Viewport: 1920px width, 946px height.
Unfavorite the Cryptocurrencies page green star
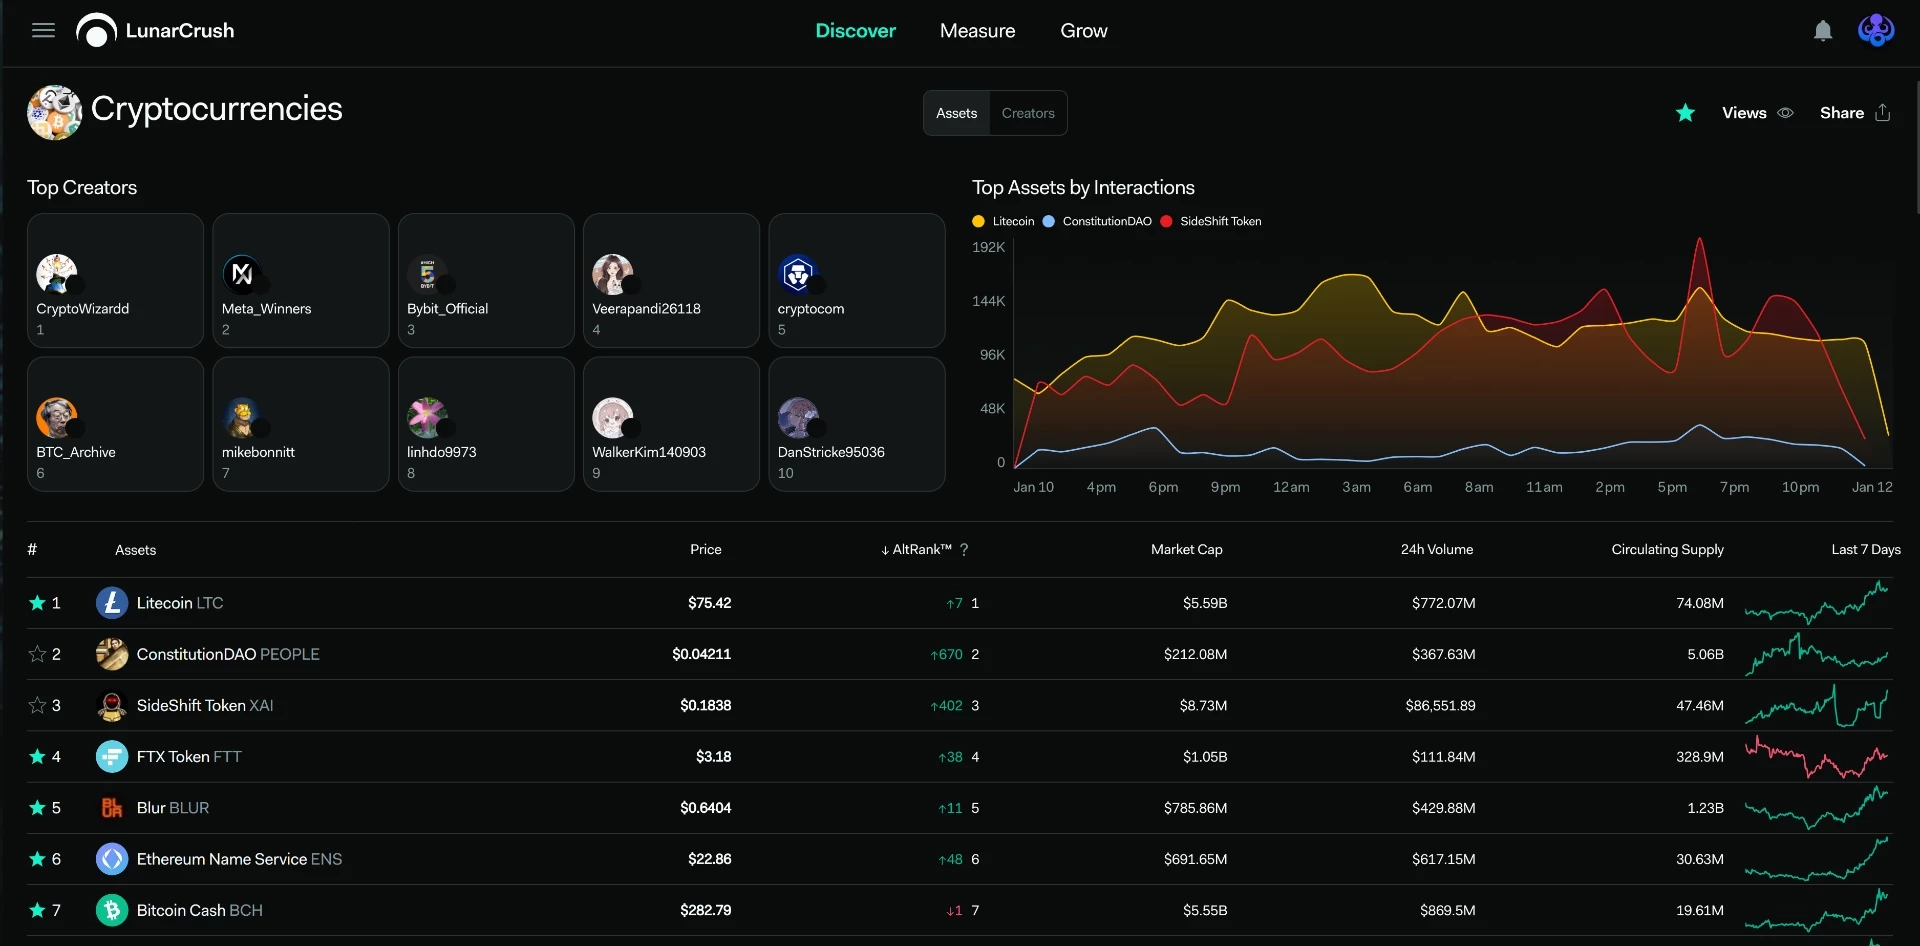pyautogui.click(x=1685, y=113)
